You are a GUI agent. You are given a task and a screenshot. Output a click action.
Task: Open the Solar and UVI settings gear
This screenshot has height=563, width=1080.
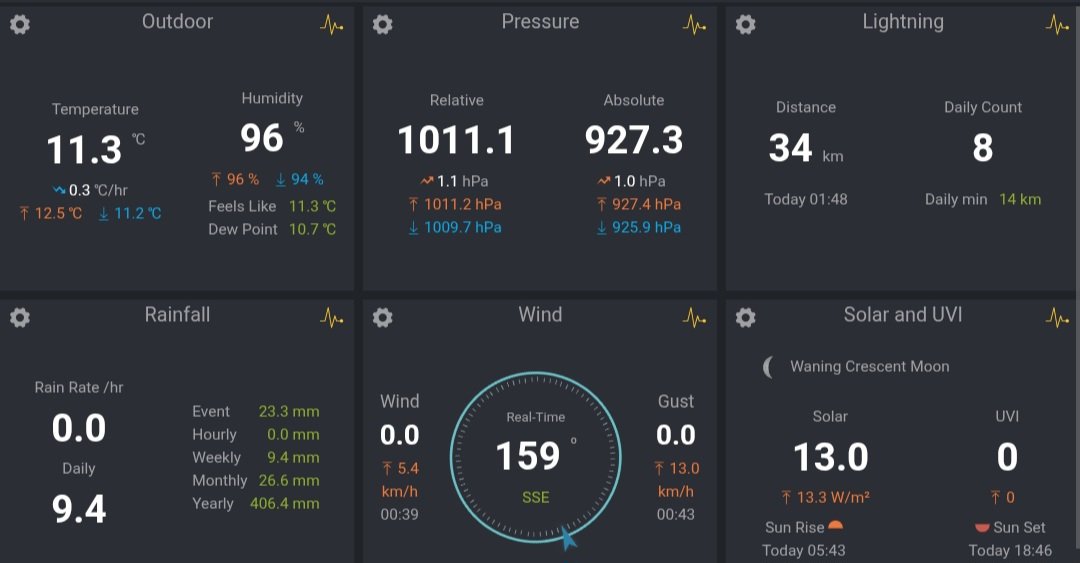(745, 318)
